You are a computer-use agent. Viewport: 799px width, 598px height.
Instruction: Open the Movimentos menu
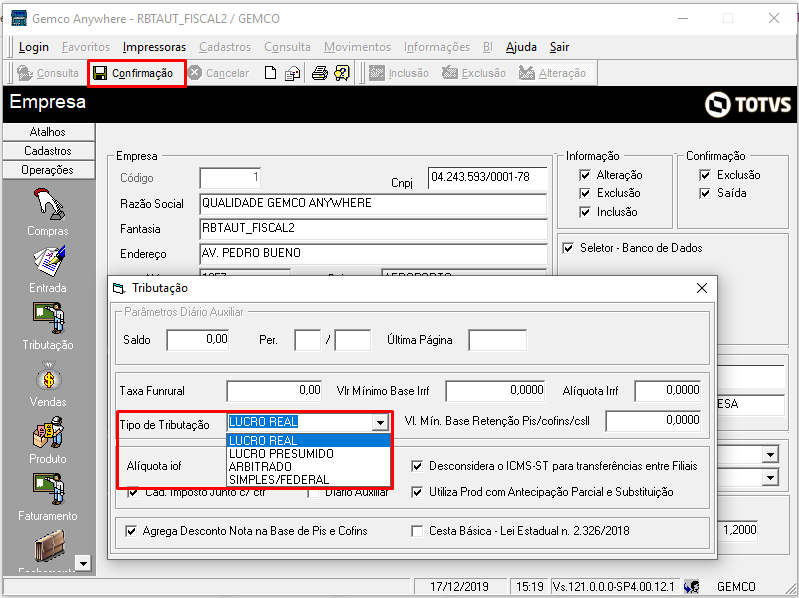coord(357,47)
